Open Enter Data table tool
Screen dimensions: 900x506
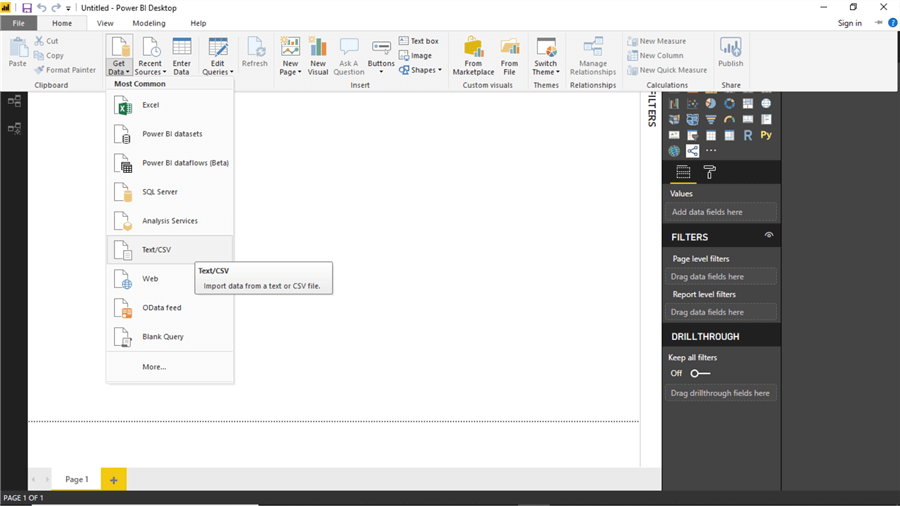[x=181, y=56]
